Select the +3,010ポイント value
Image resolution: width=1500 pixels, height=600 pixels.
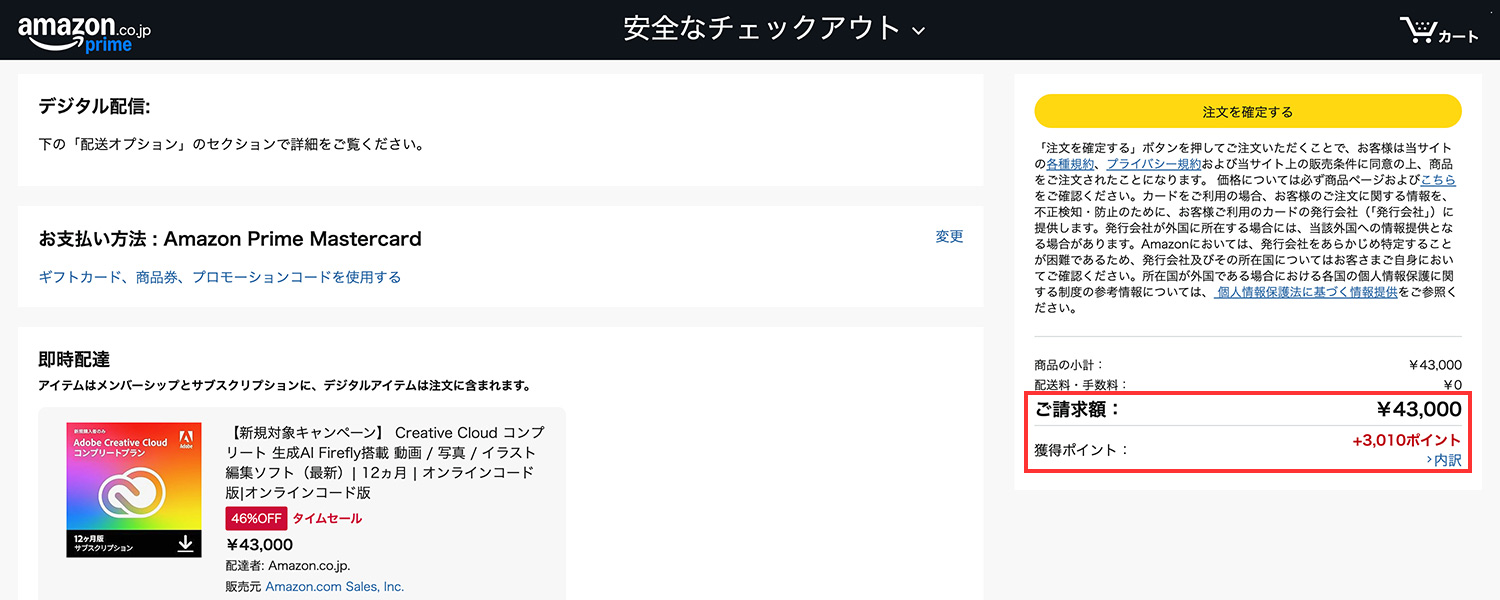click(1406, 440)
